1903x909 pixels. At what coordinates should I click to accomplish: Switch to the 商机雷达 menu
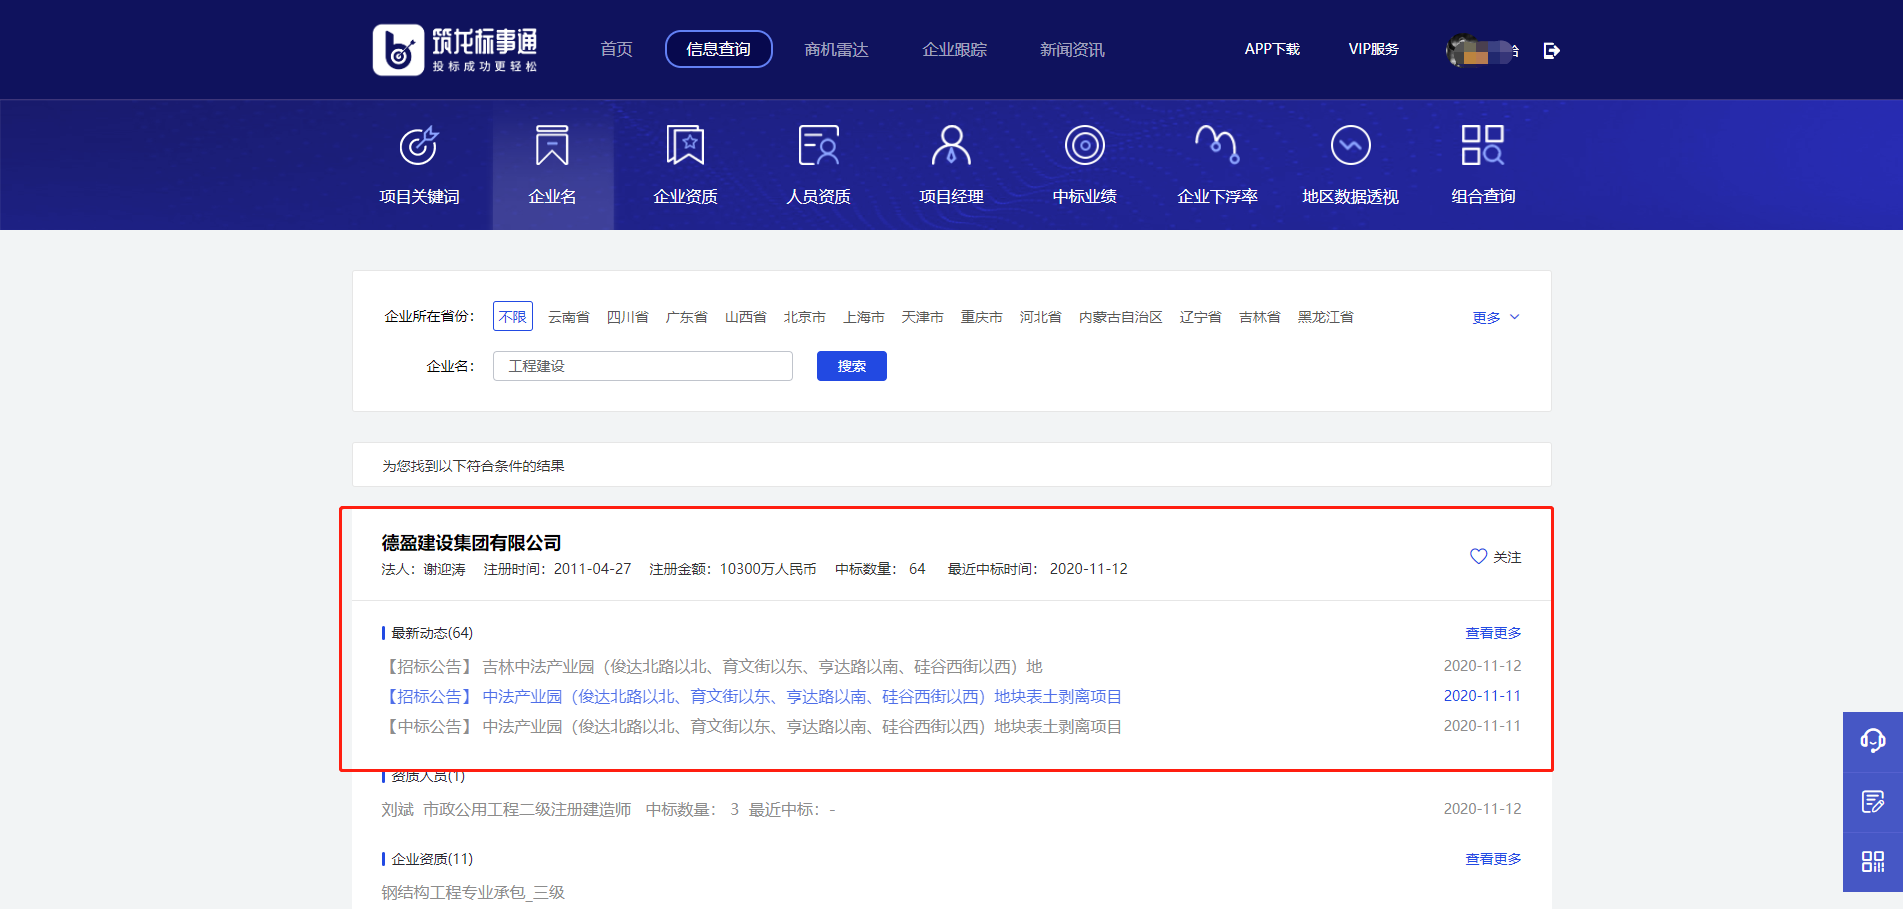(x=837, y=49)
